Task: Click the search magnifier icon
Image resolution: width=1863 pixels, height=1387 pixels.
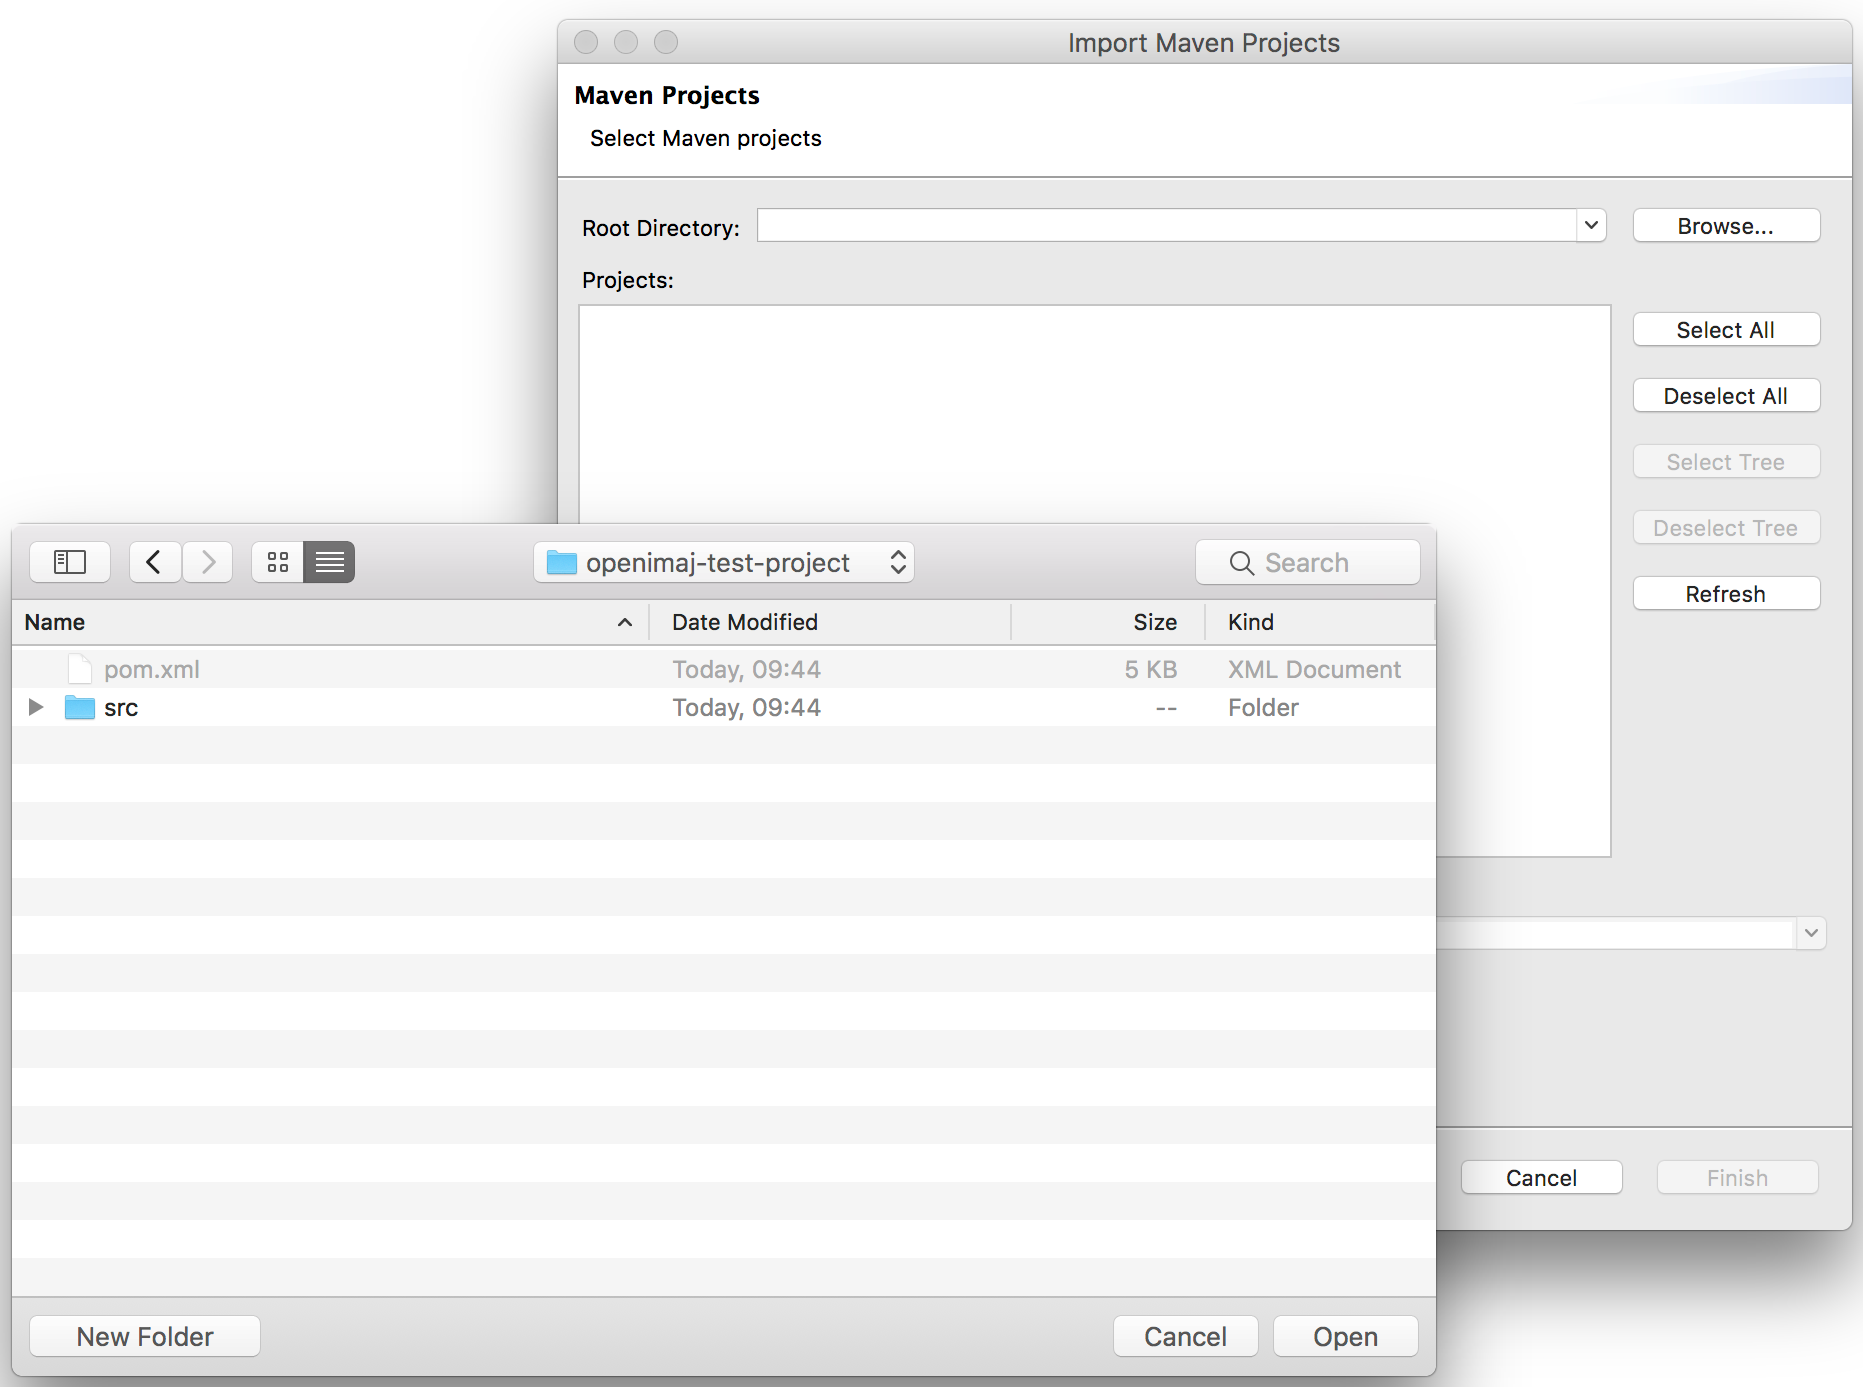Action: pos(1241,563)
